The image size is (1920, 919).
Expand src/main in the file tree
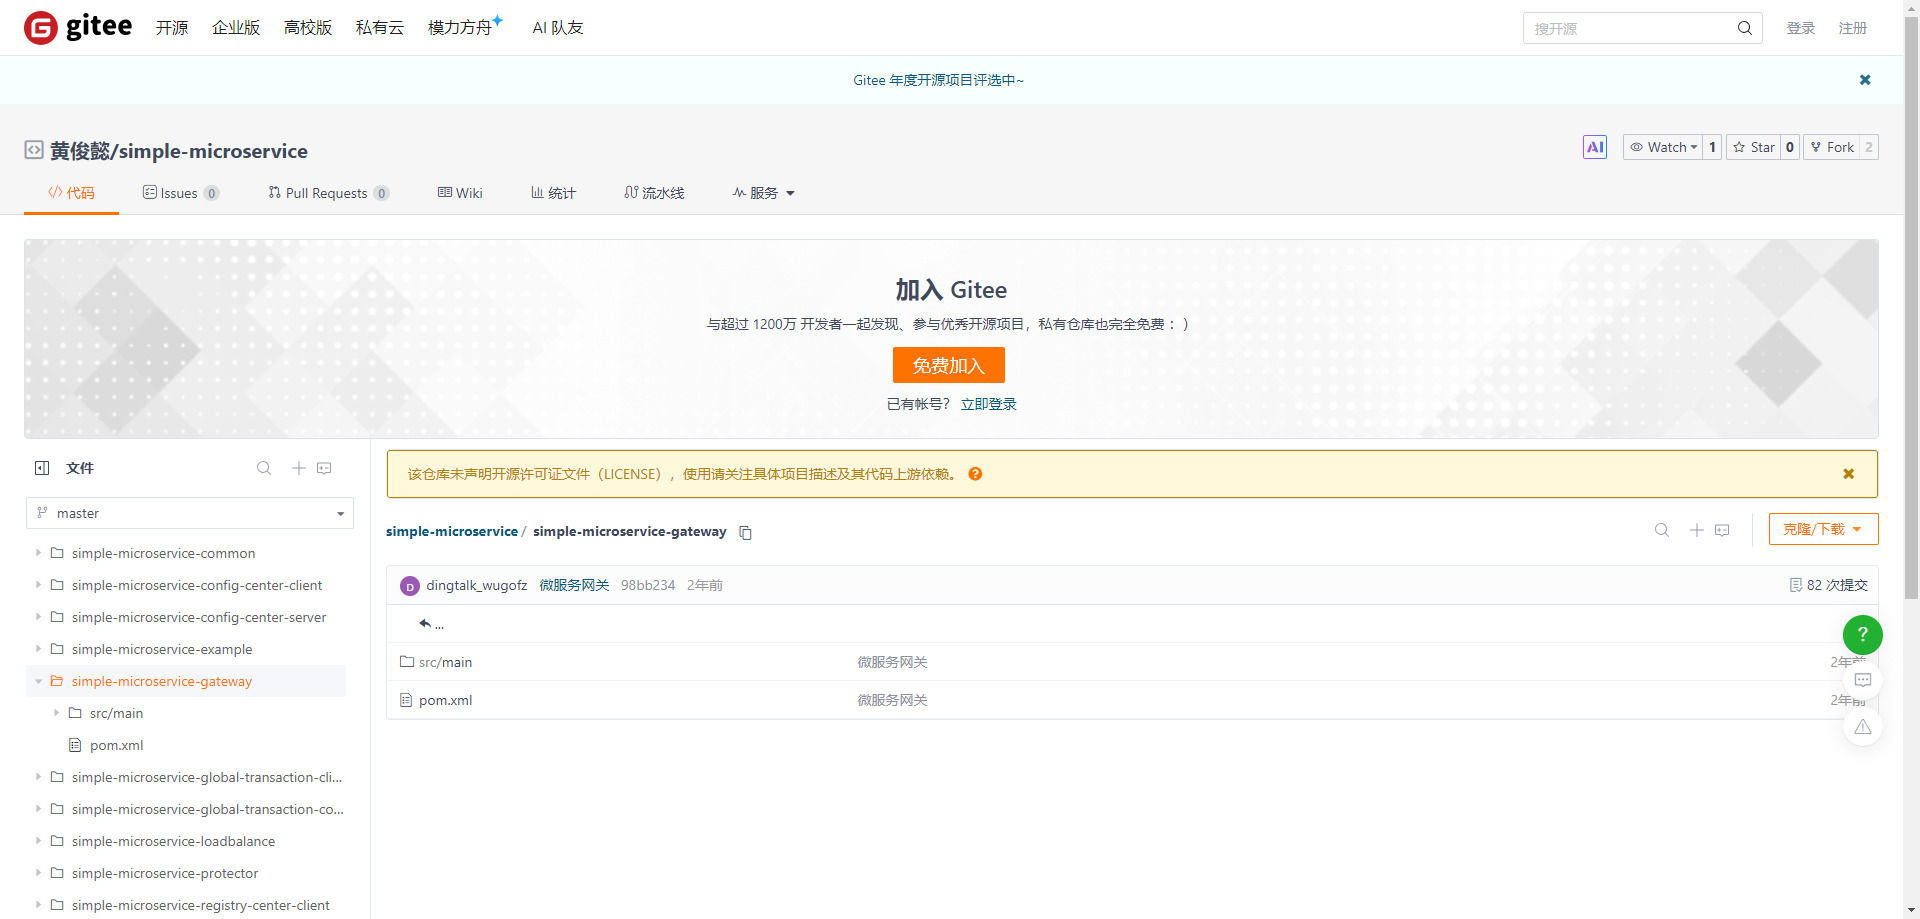click(x=56, y=713)
